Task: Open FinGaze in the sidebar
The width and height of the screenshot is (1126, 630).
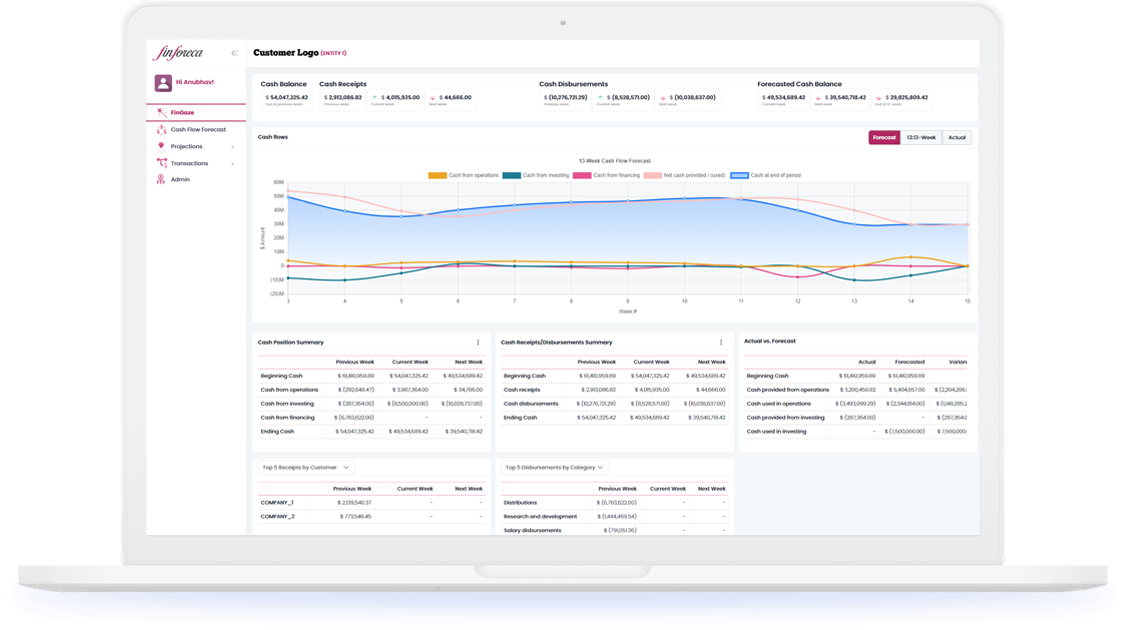Action: click(182, 112)
